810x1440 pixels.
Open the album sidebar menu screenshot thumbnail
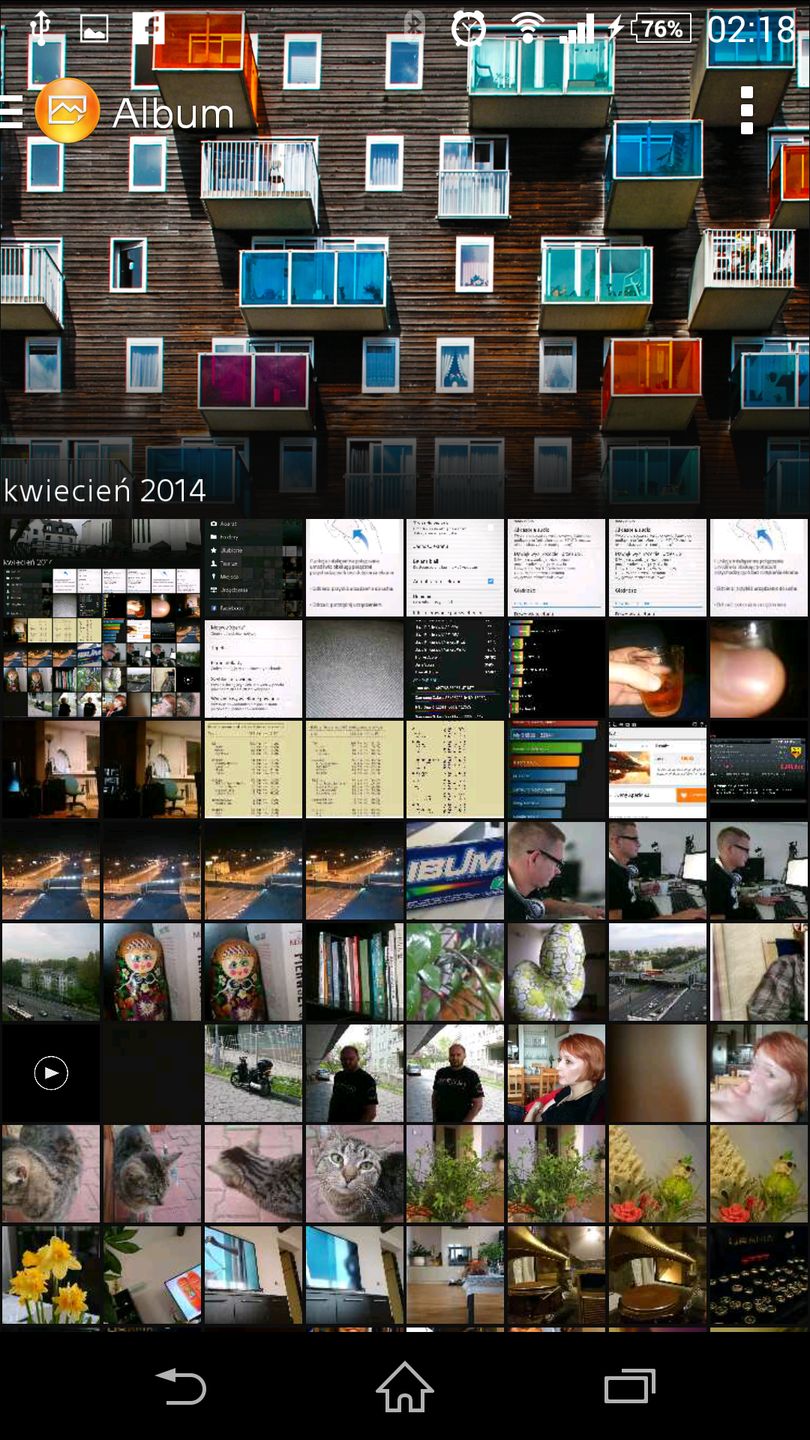pyautogui.click(x=253, y=567)
